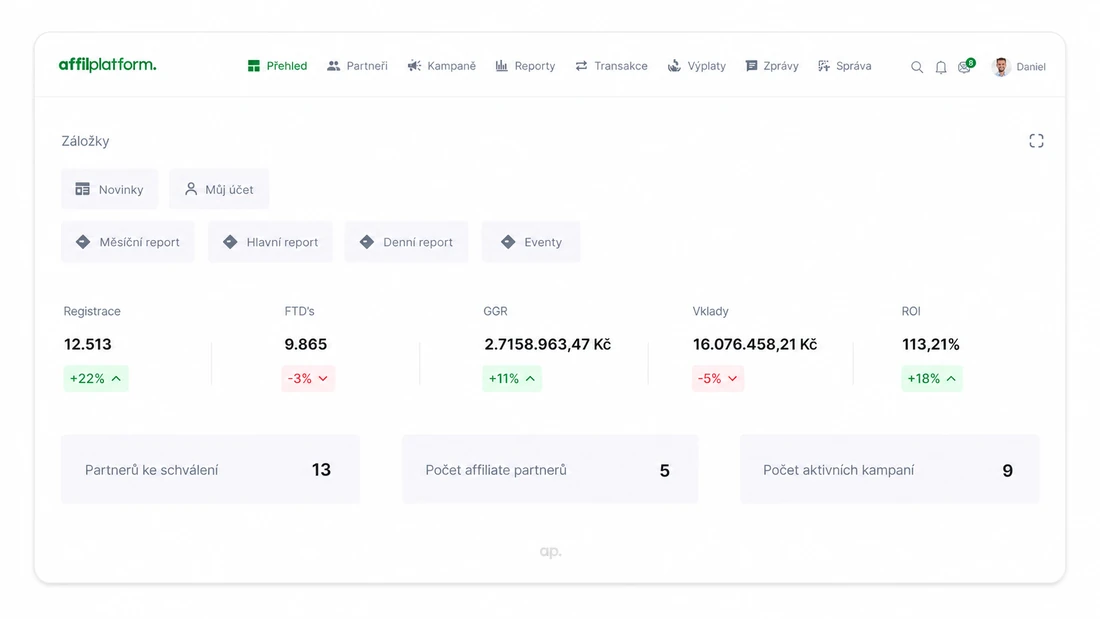Click the ROI value 113,21%
Viewport: 1100px width, 619px height.
click(x=931, y=345)
